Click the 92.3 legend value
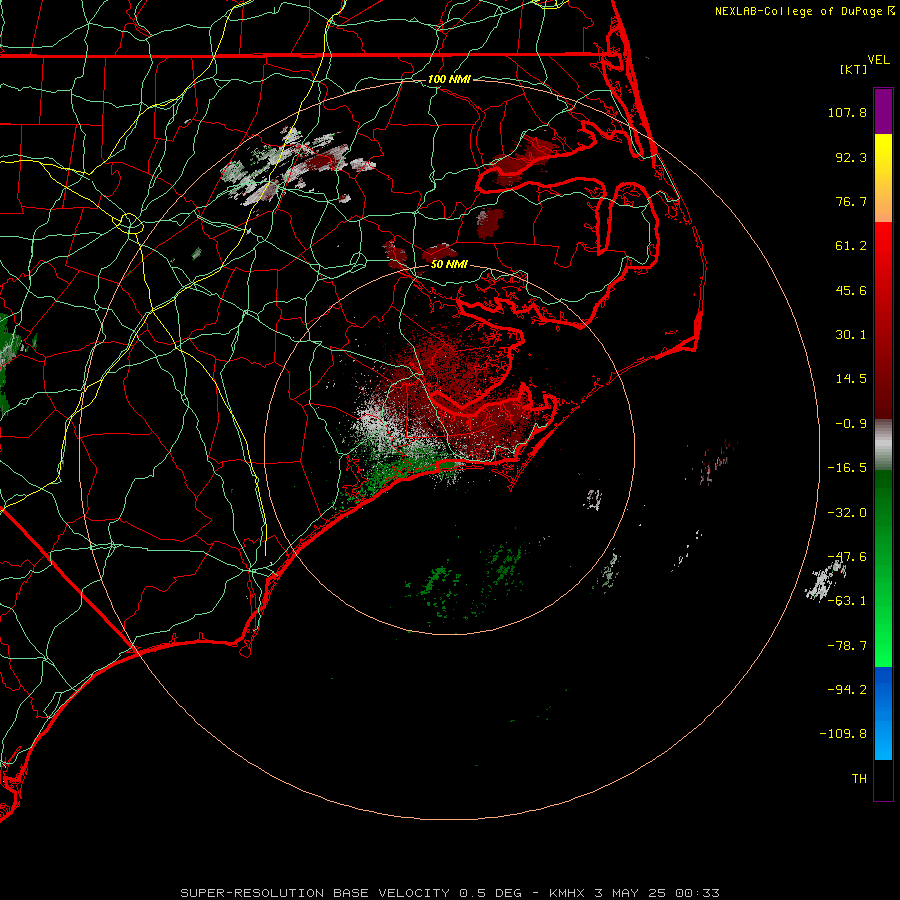The height and width of the screenshot is (900, 900). (851, 157)
